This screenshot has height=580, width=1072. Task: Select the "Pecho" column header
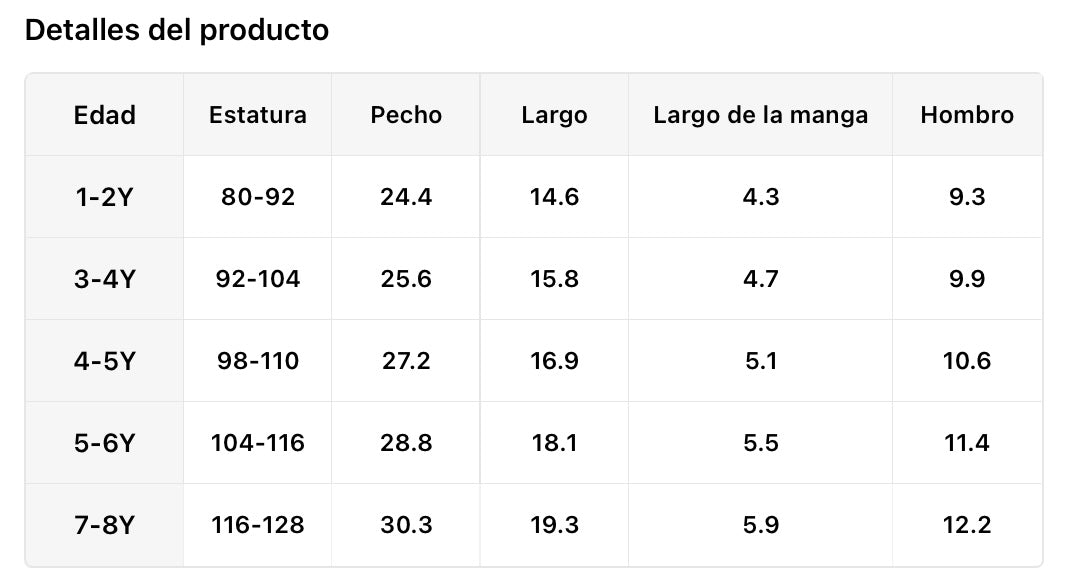(x=406, y=115)
